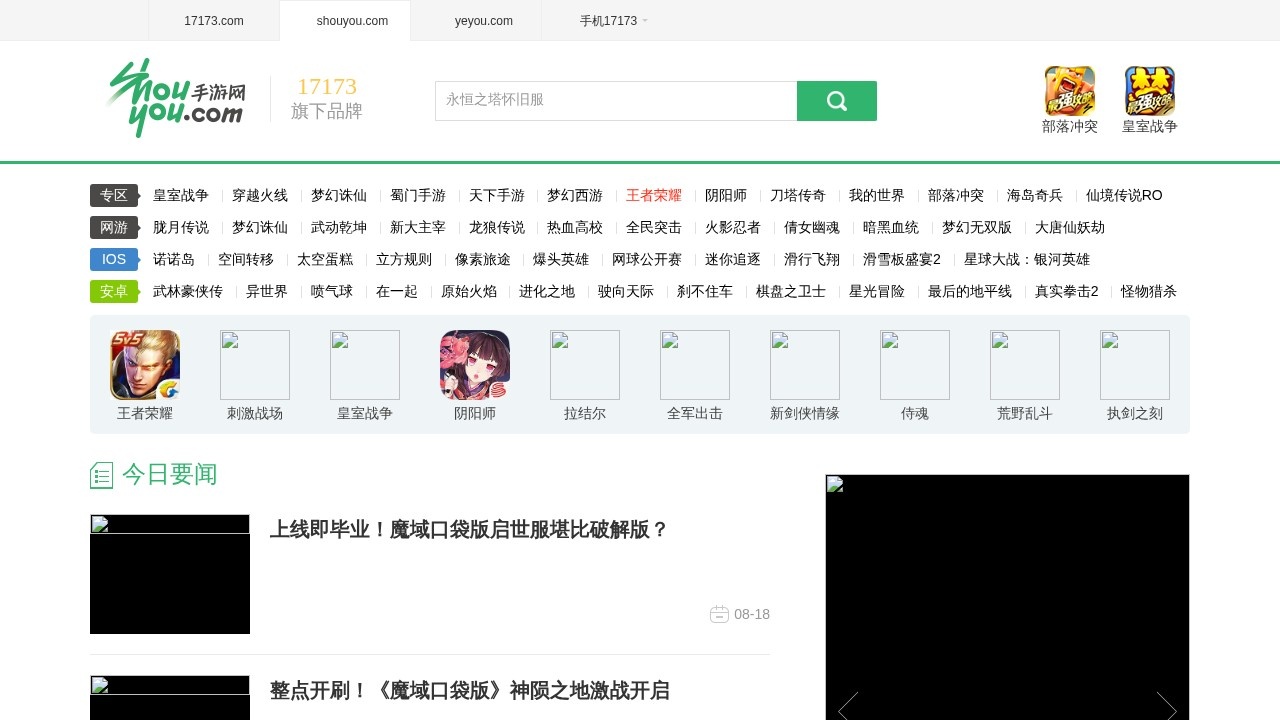
Task: Open the 武林豪侠传 link
Action: pyautogui.click(x=188, y=291)
